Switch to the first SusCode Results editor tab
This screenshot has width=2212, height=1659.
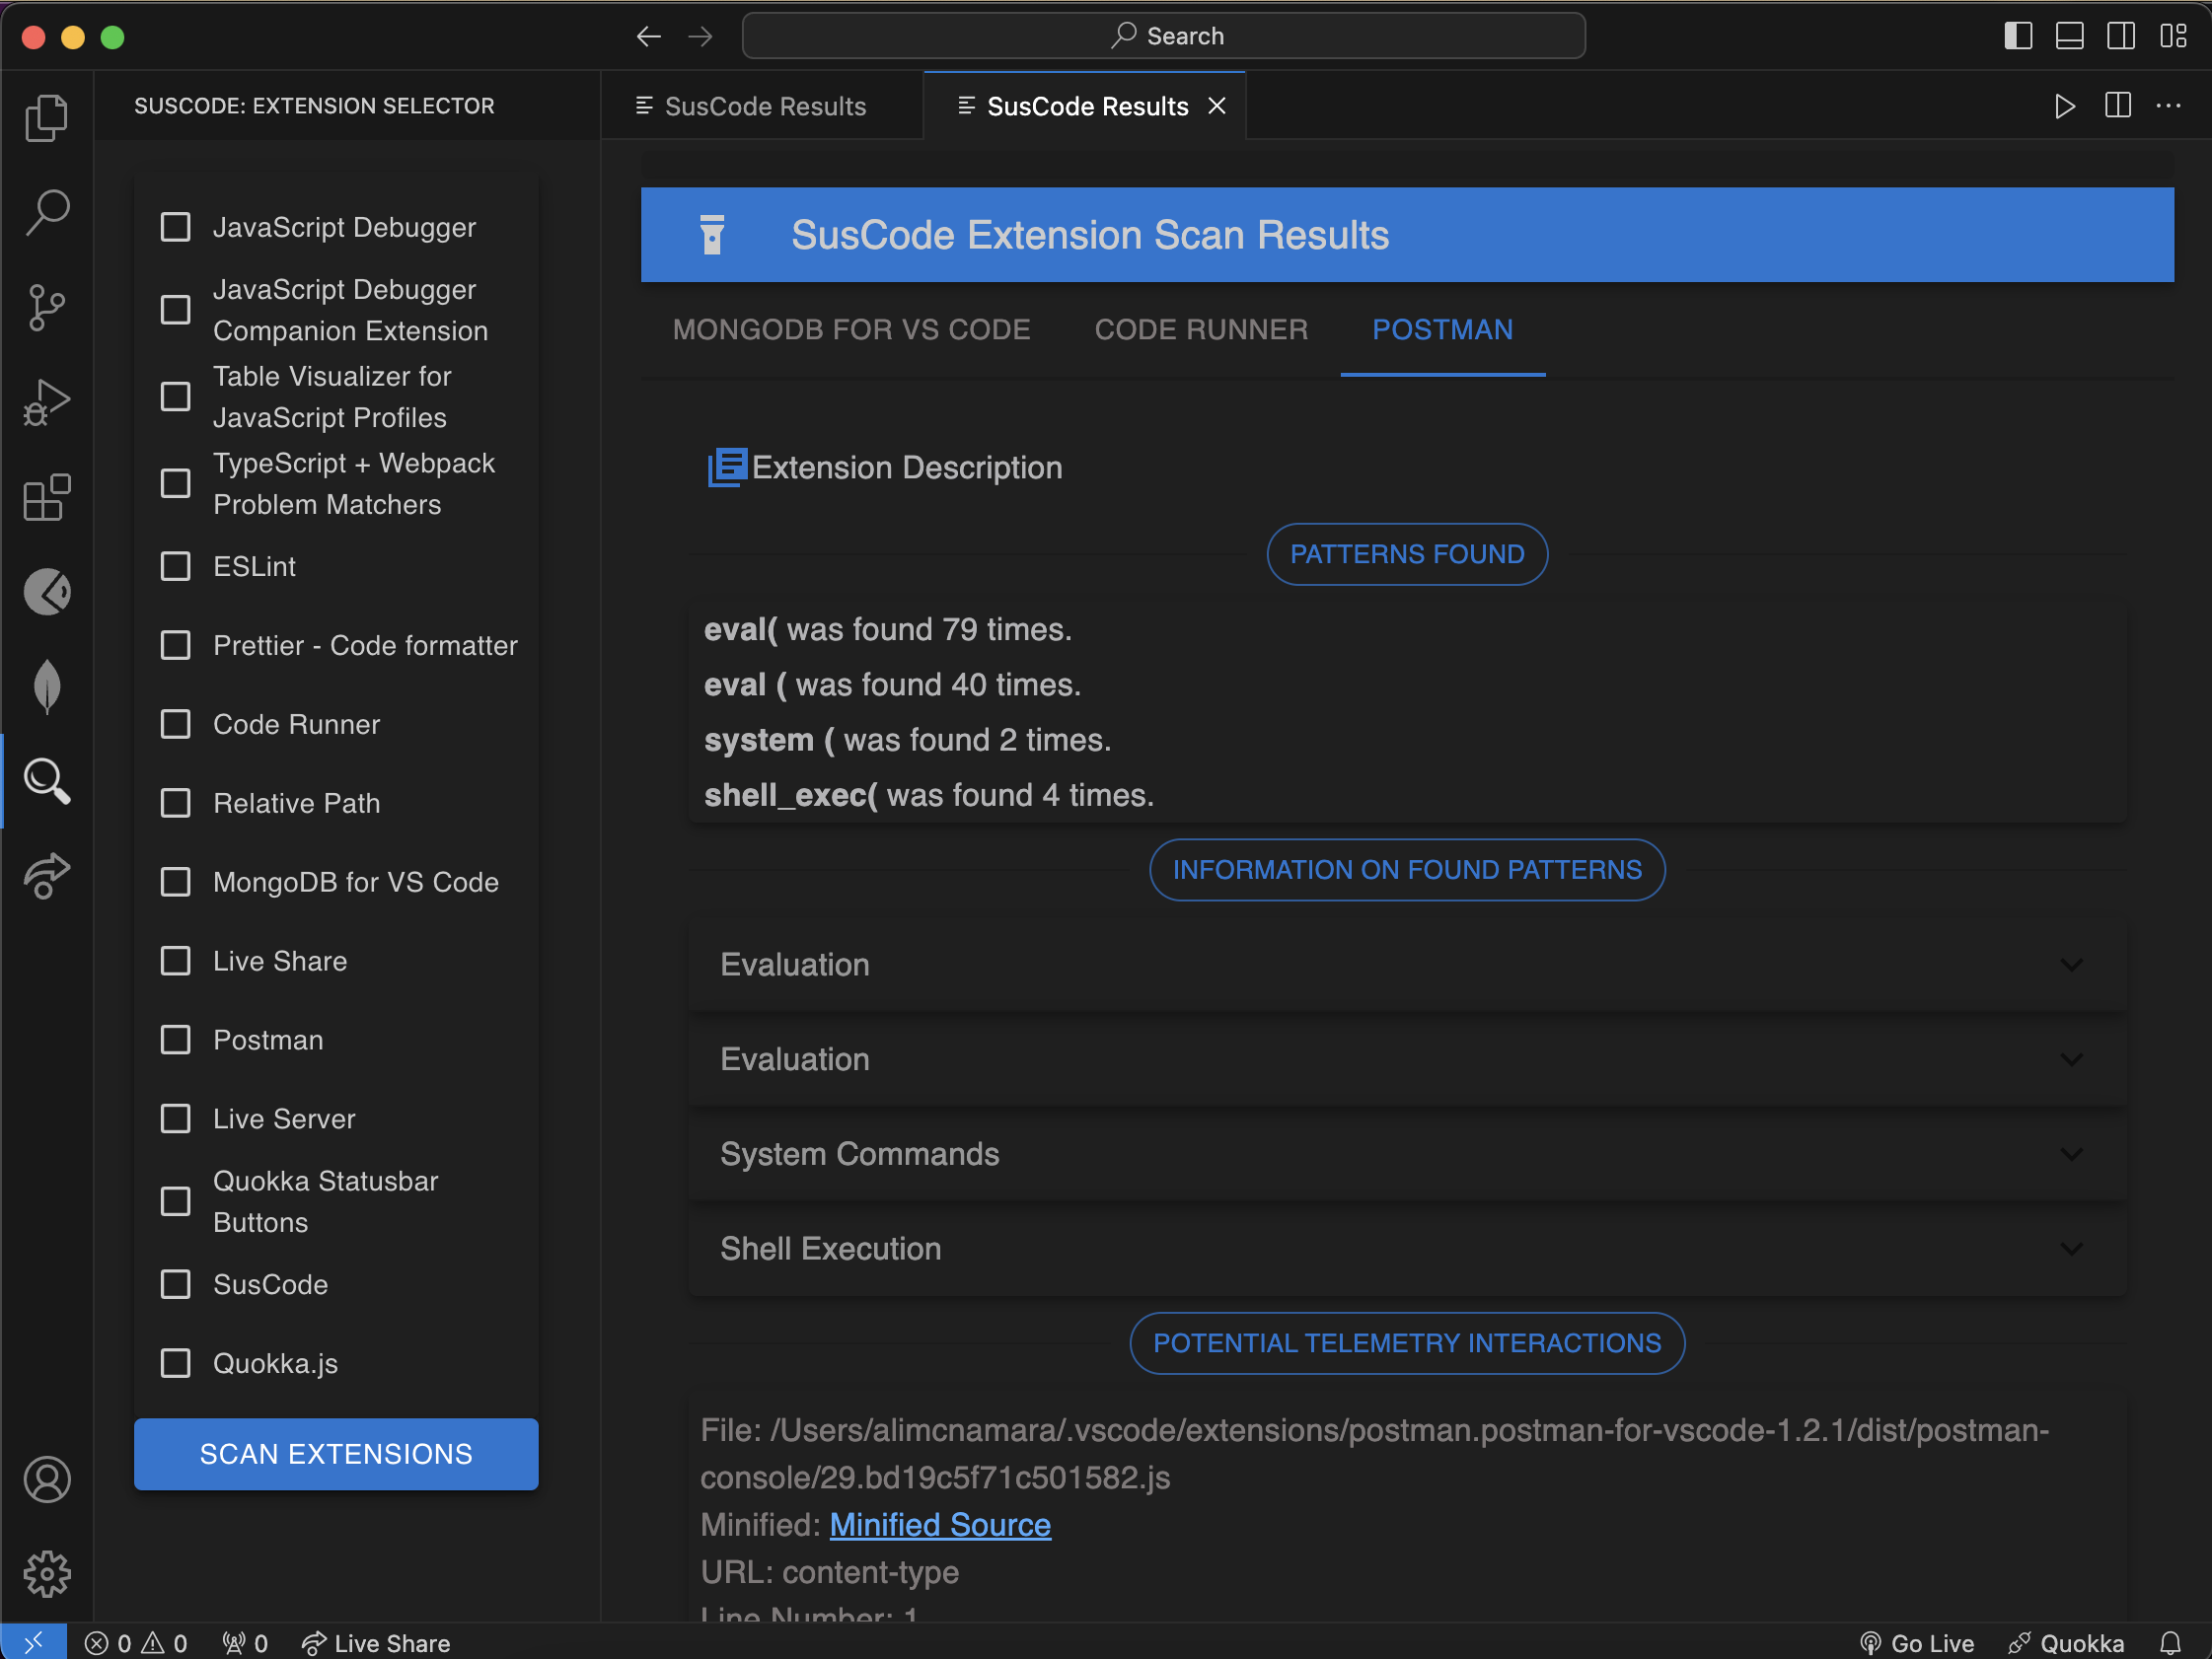762,106
